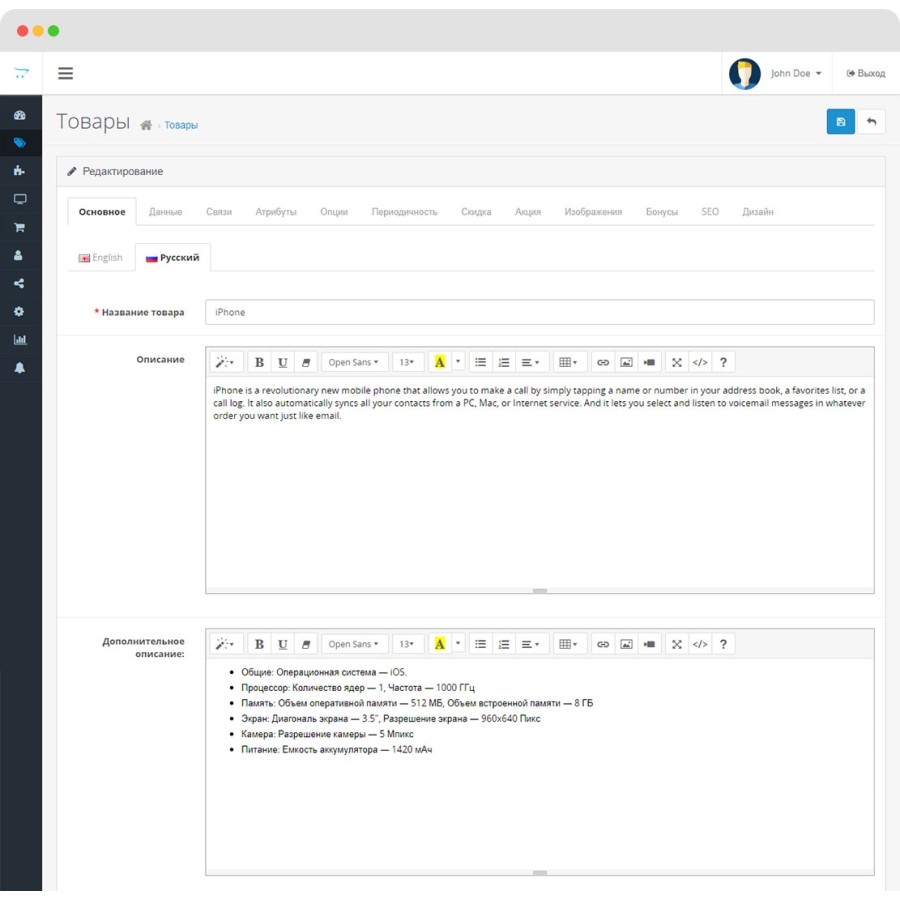900x900 pixels.
Task: Insert picture in Дополнительное описание editor
Action: 626,644
